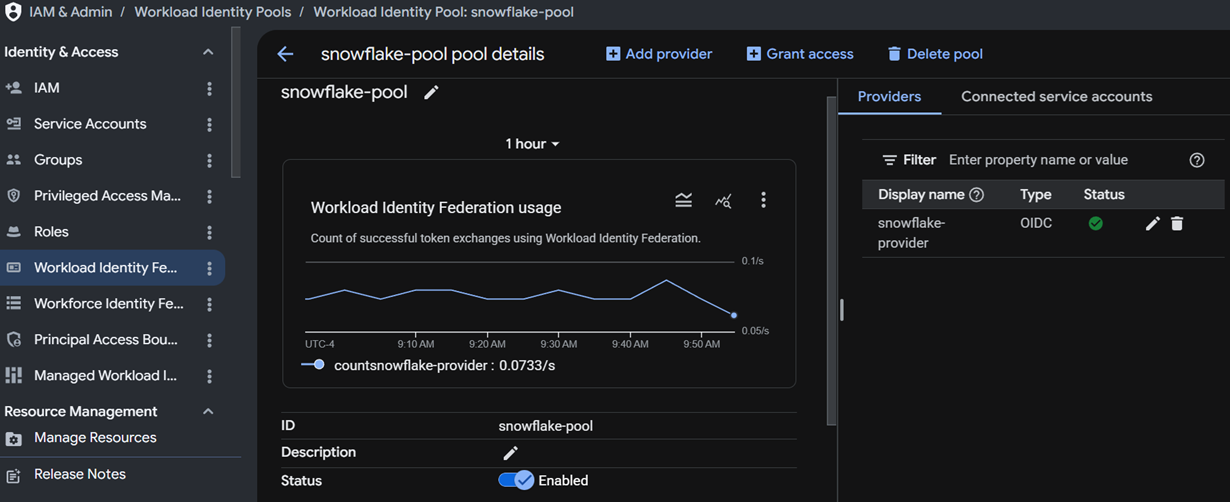Image resolution: width=1230 pixels, height=502 pixels.
Task: Toggle the pool Status Enabled switch
Action: (x=516, y=481)
